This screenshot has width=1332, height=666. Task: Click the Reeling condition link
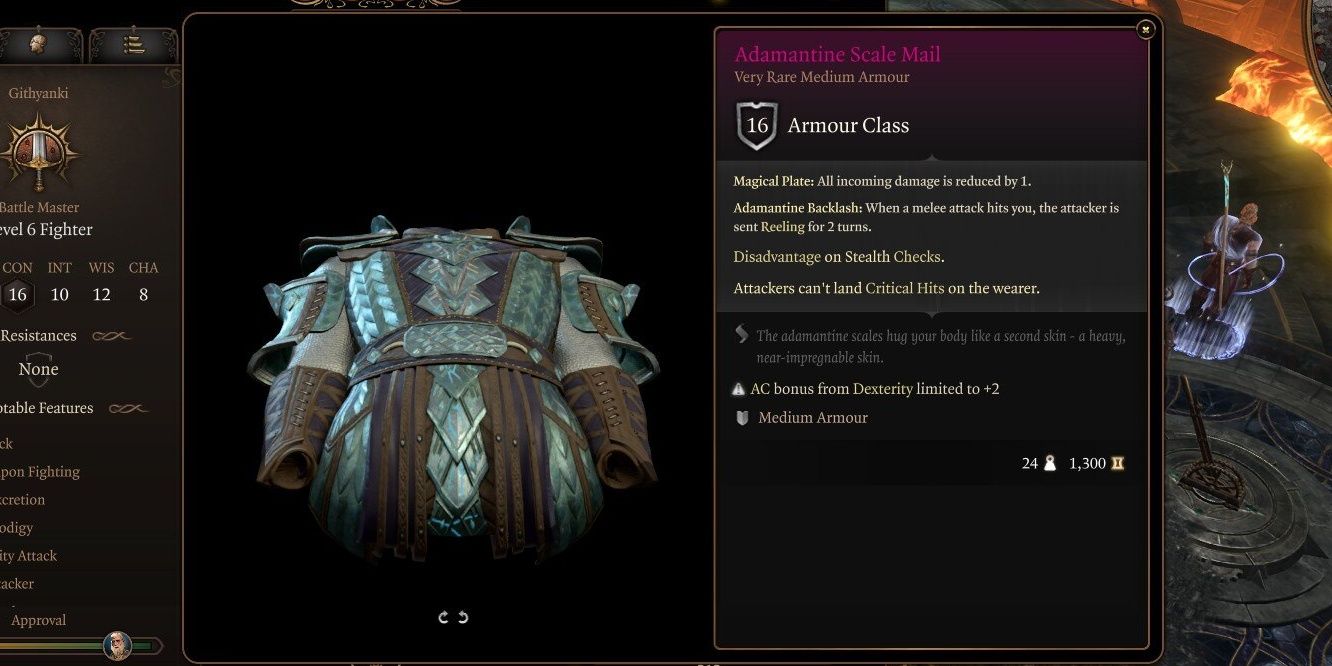(x=782, y=227)
